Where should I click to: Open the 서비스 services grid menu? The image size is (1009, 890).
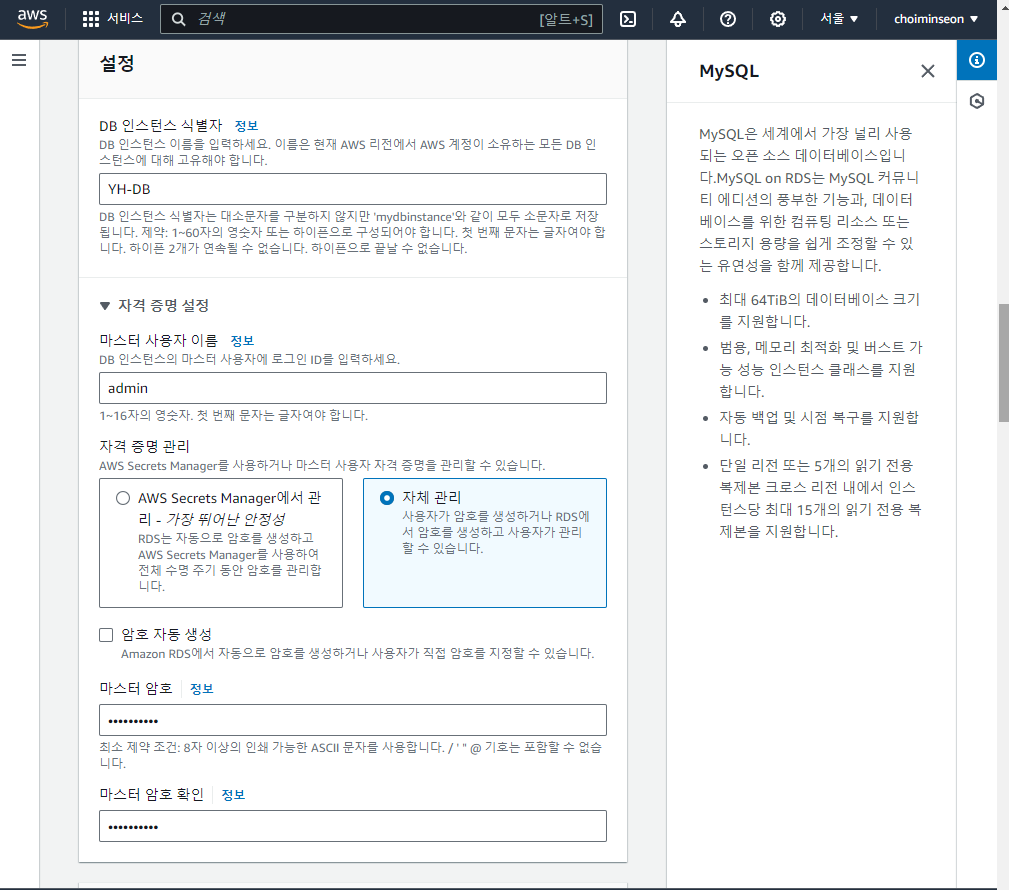pyautogui.click(x=91, y=19)
